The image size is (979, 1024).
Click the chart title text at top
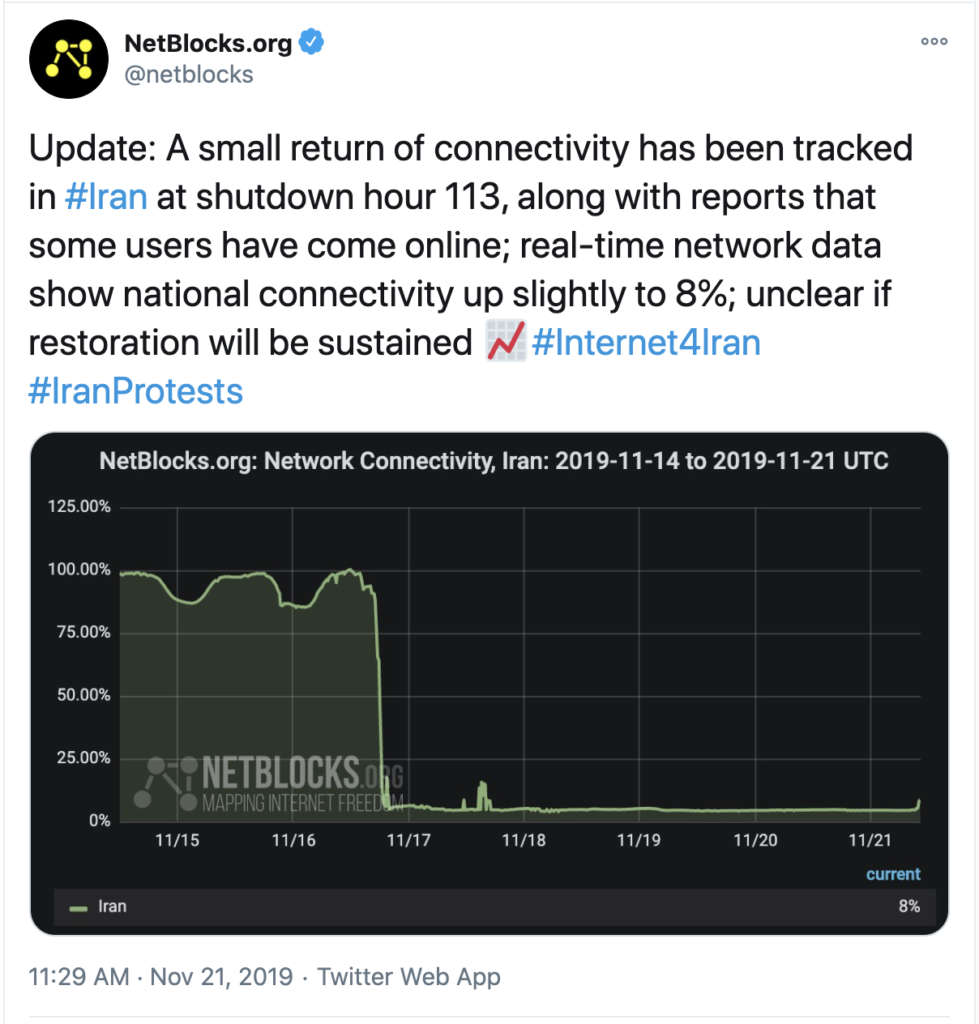click(x=494, y=461)
